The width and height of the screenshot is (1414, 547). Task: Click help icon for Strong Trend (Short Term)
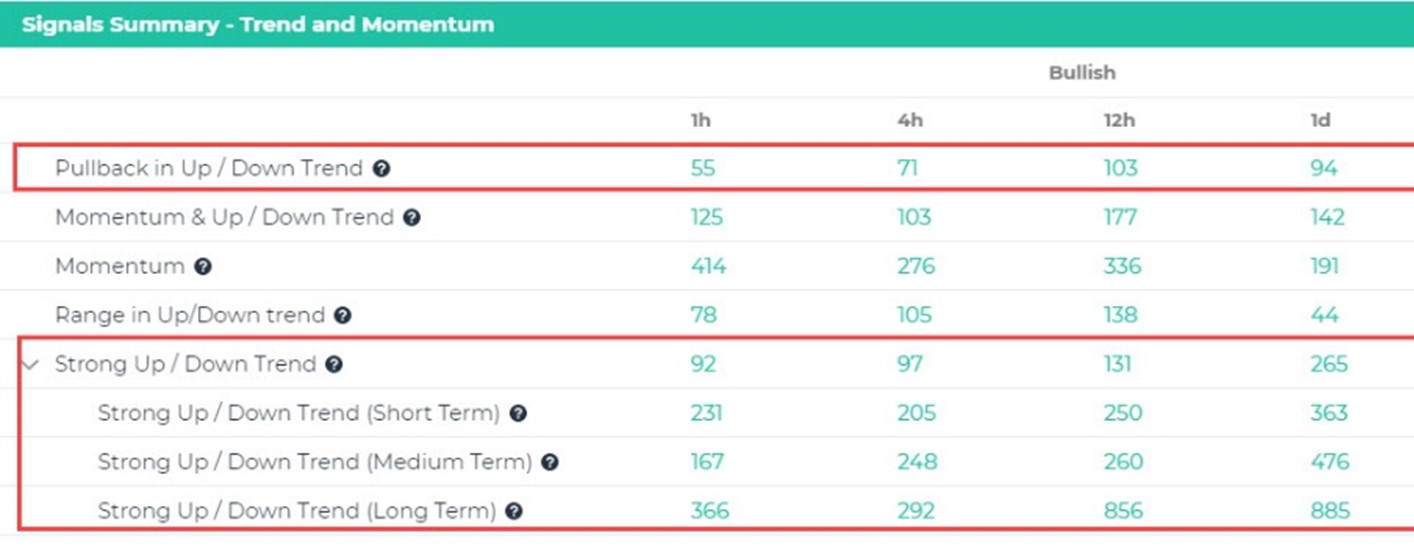(517, 414)
